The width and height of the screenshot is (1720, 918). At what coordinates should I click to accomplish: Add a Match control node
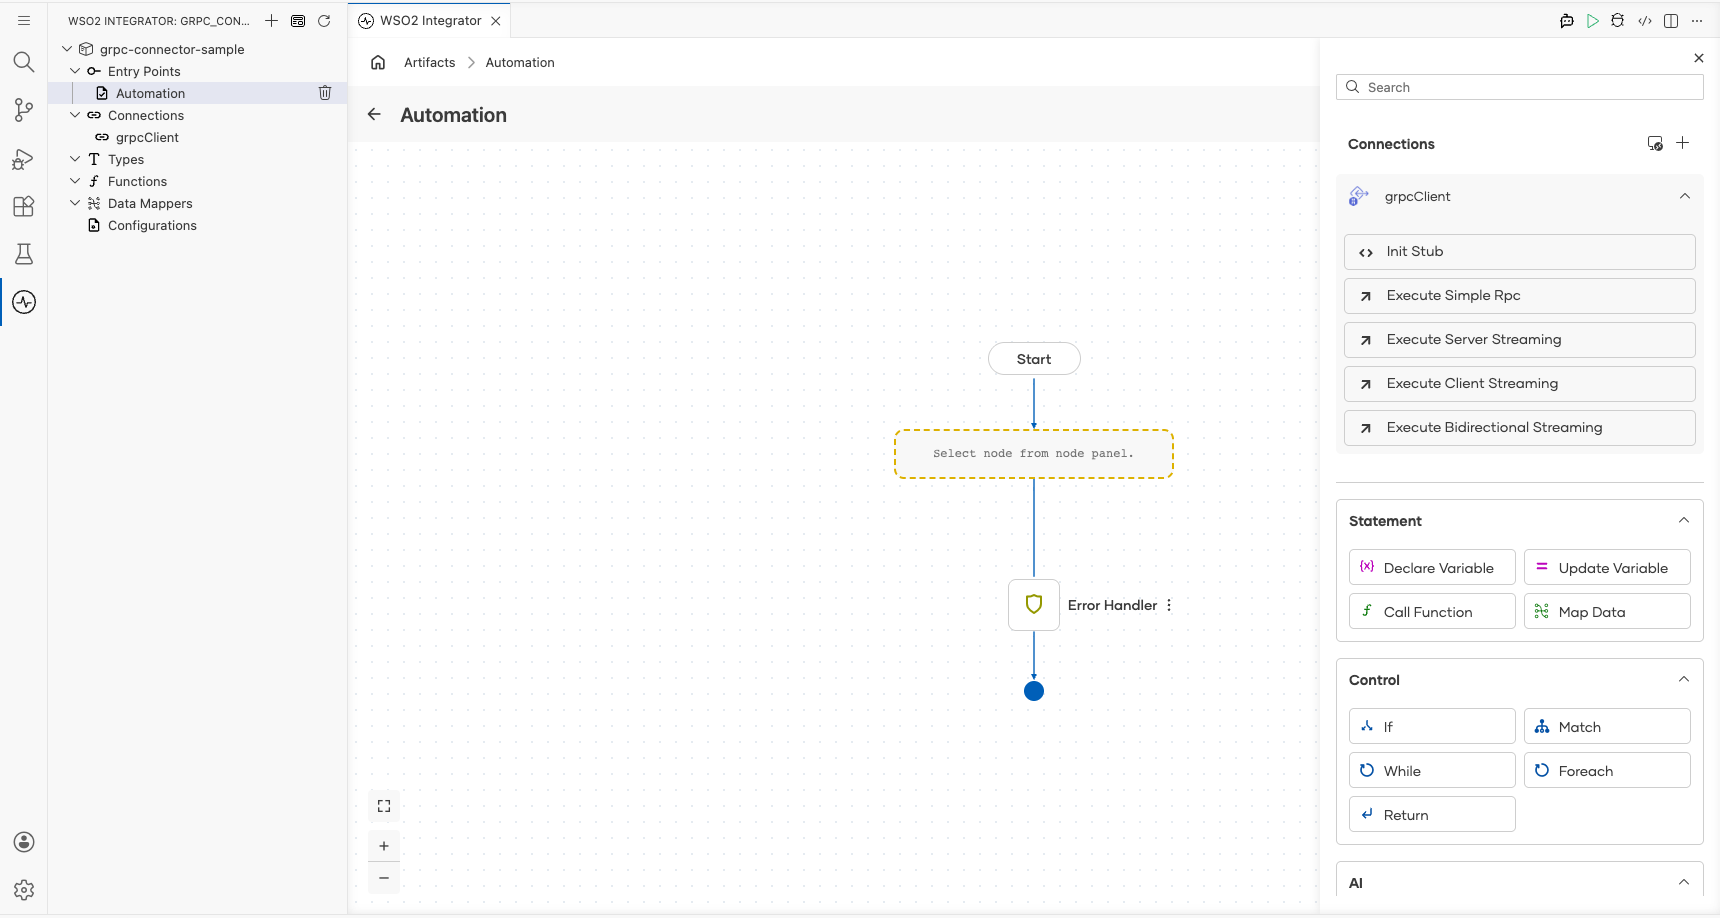[x=1607, y=726]
